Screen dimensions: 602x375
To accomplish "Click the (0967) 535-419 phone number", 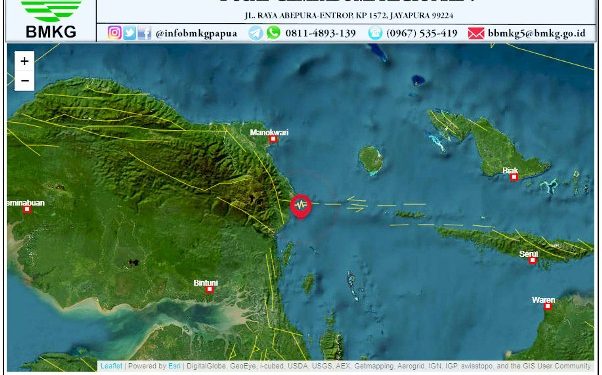I will coord(422,33).
